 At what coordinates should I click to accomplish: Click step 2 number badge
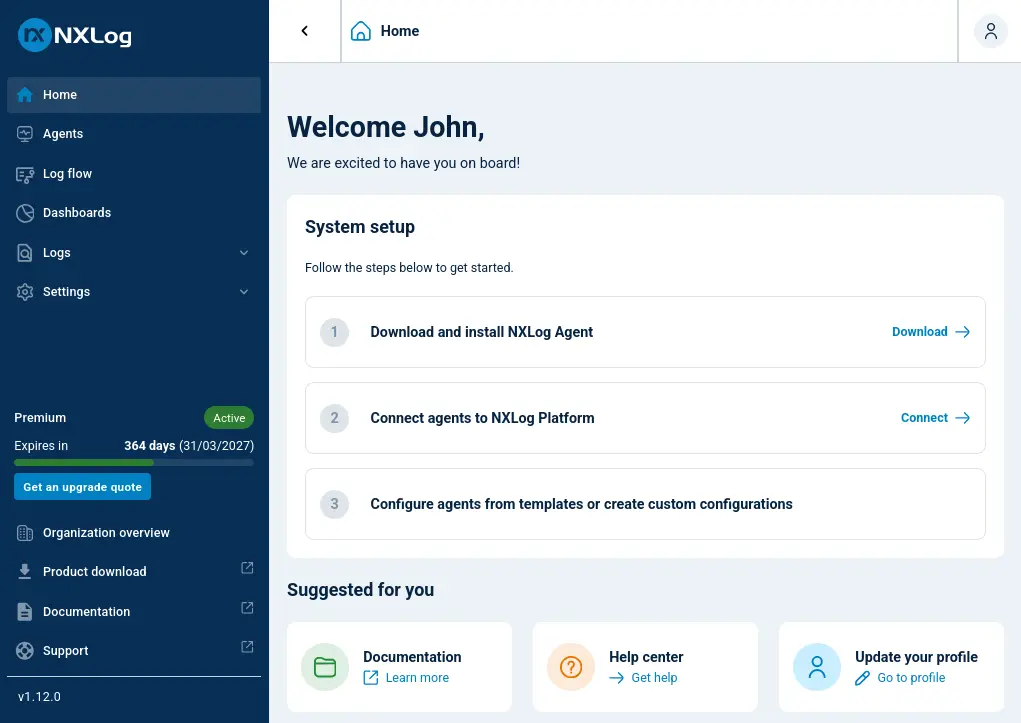[x=334, y=418]
